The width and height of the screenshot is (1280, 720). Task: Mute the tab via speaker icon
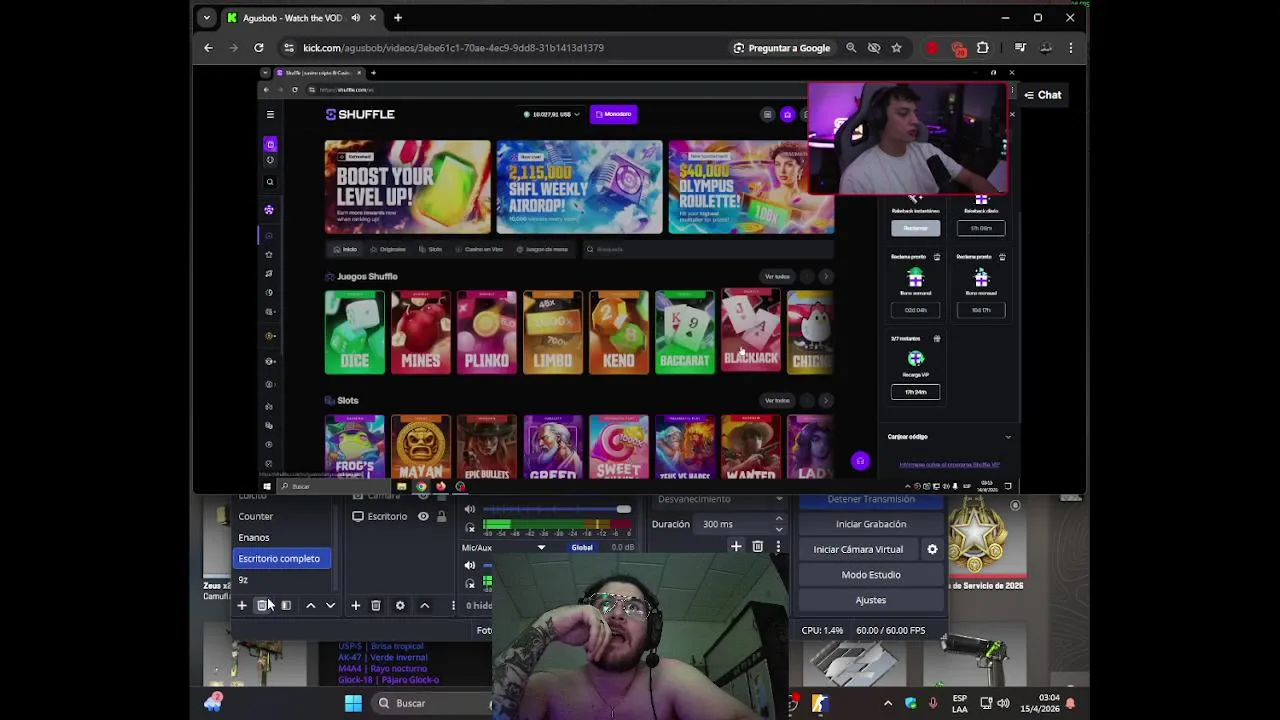point(356,18)
